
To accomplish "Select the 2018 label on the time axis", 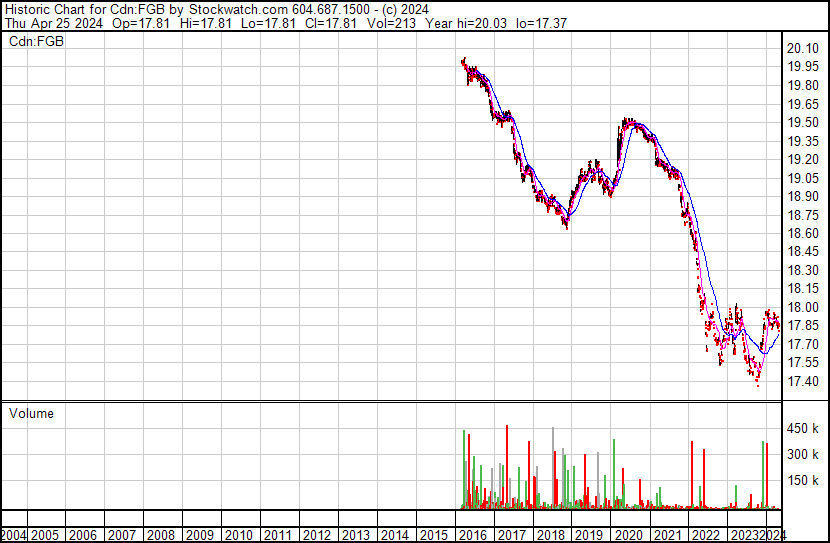I will coord(551,535).
